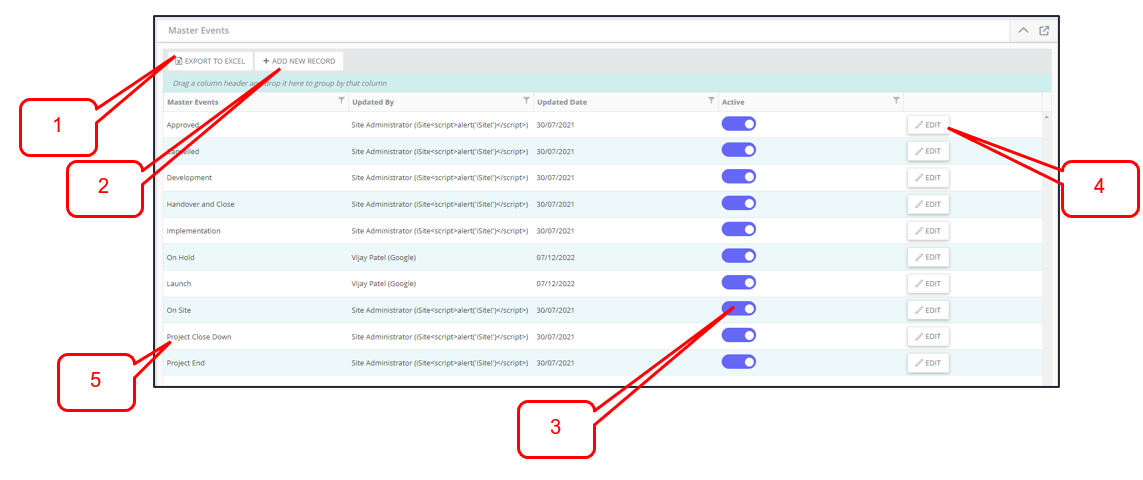This screenshot has height=480, width=1143.
Task: Toggle Active switch for Handover and Close
Action: coord(738,203)
